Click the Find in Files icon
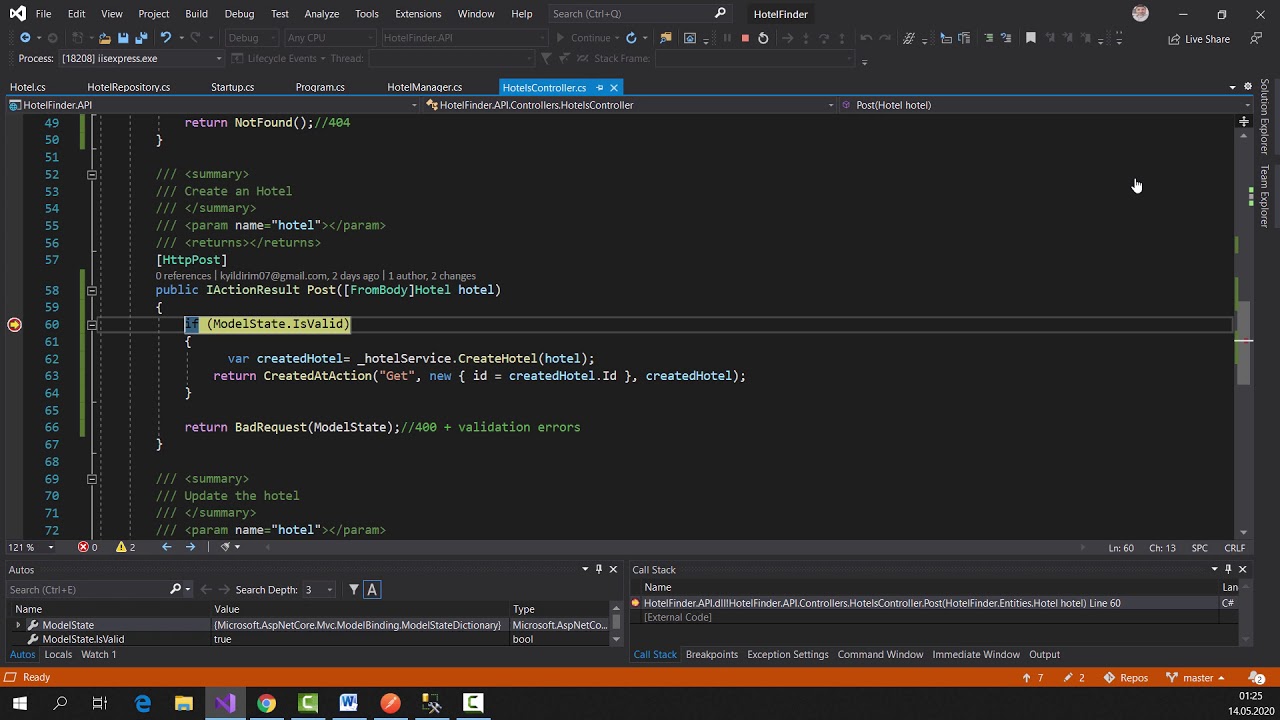The width and height of the screenshot is (1280, 720). [x=666, y=38]
